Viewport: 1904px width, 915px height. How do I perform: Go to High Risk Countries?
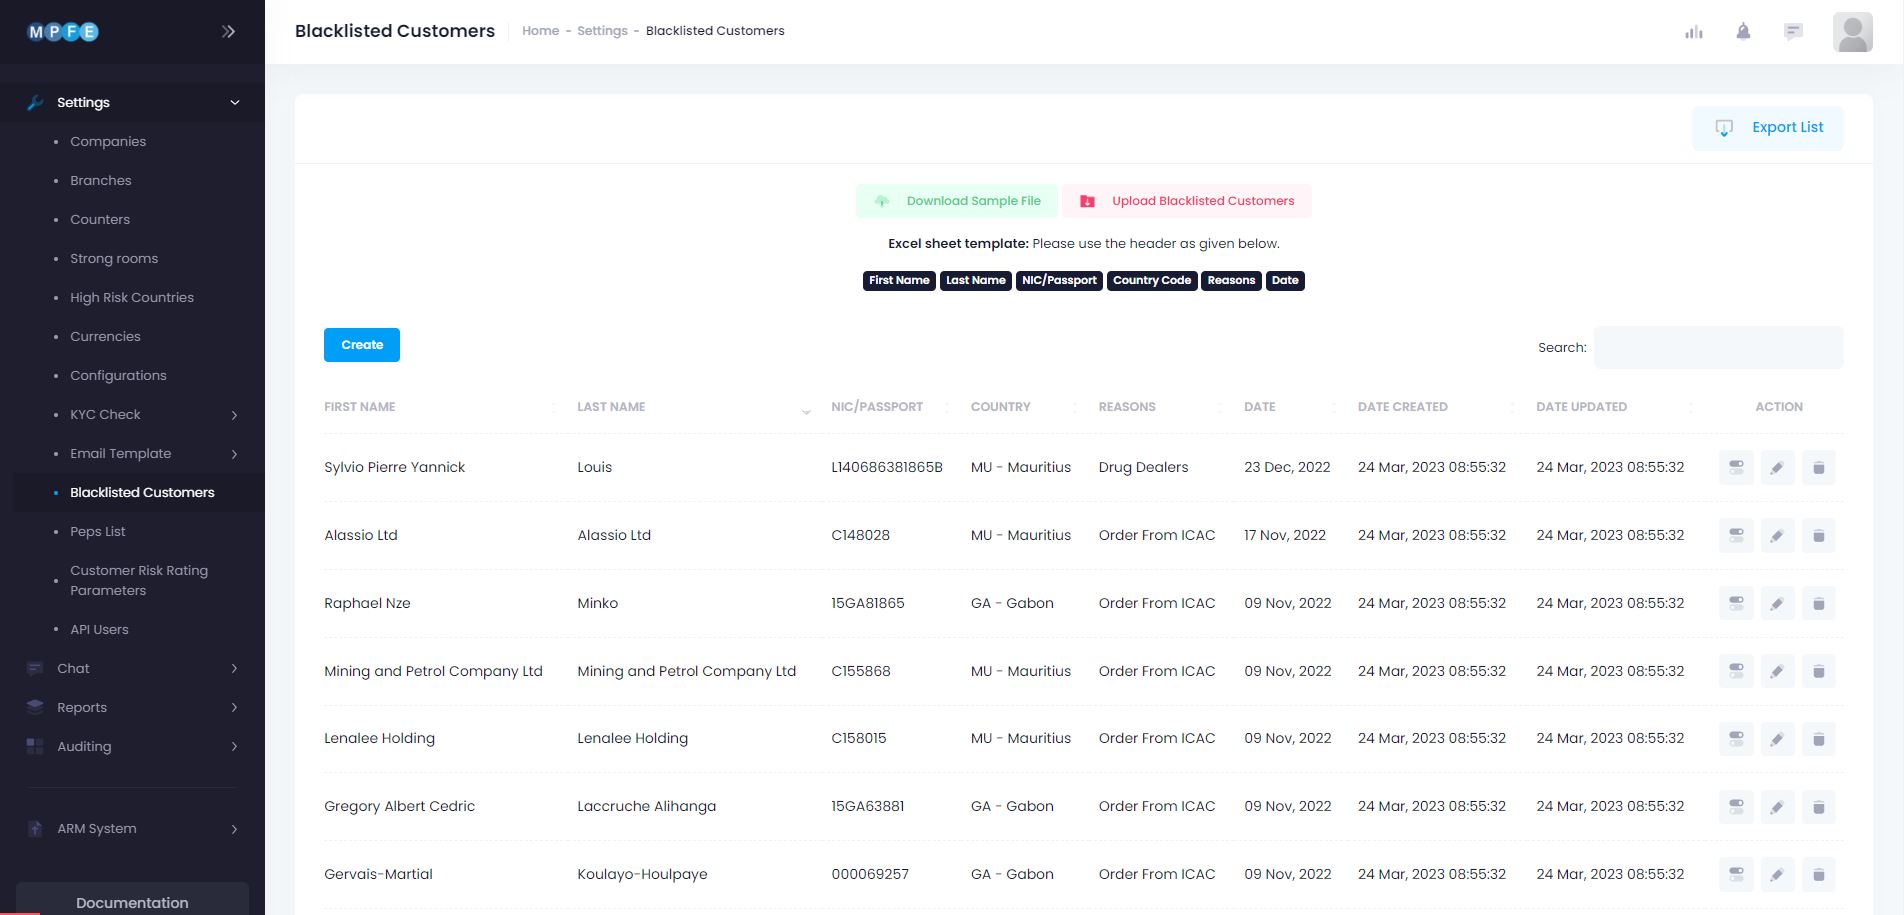coord(131,298)
